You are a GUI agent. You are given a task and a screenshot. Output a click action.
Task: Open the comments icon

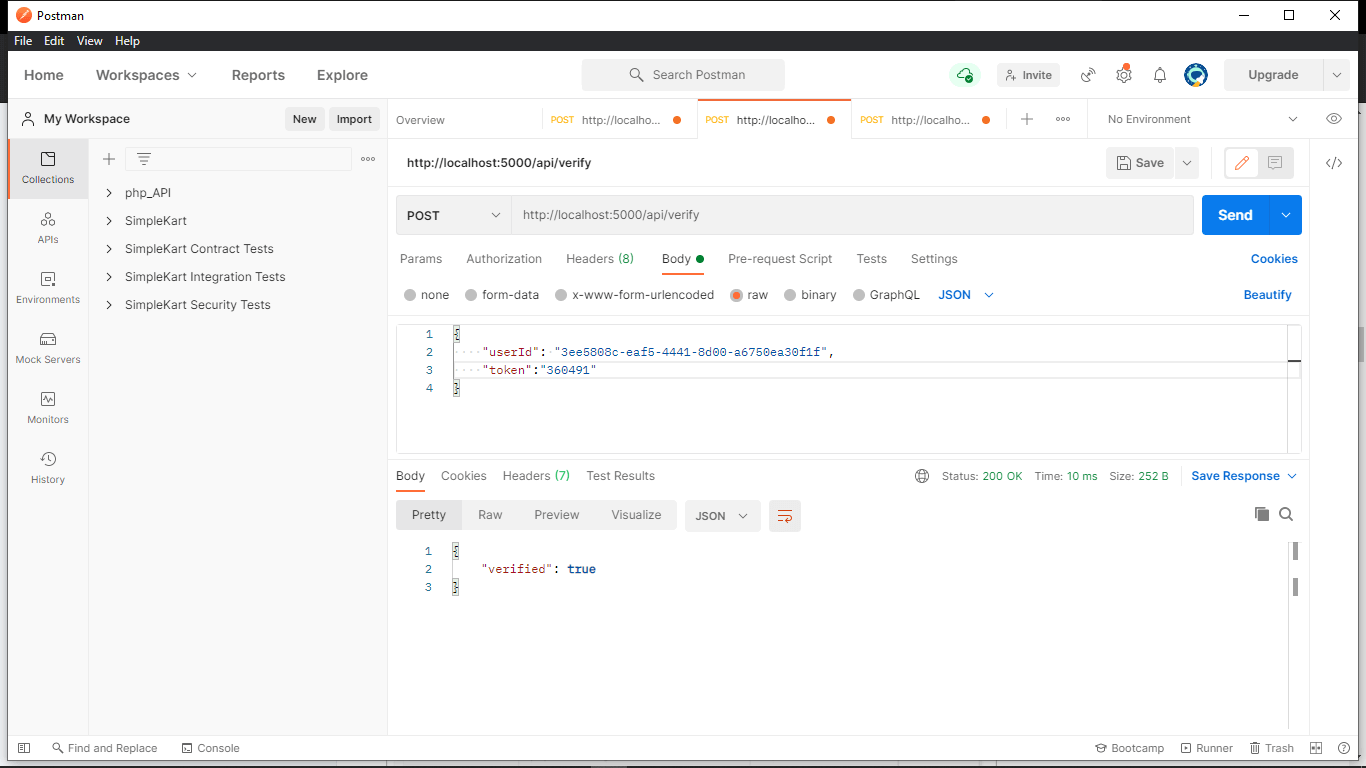1275,163
